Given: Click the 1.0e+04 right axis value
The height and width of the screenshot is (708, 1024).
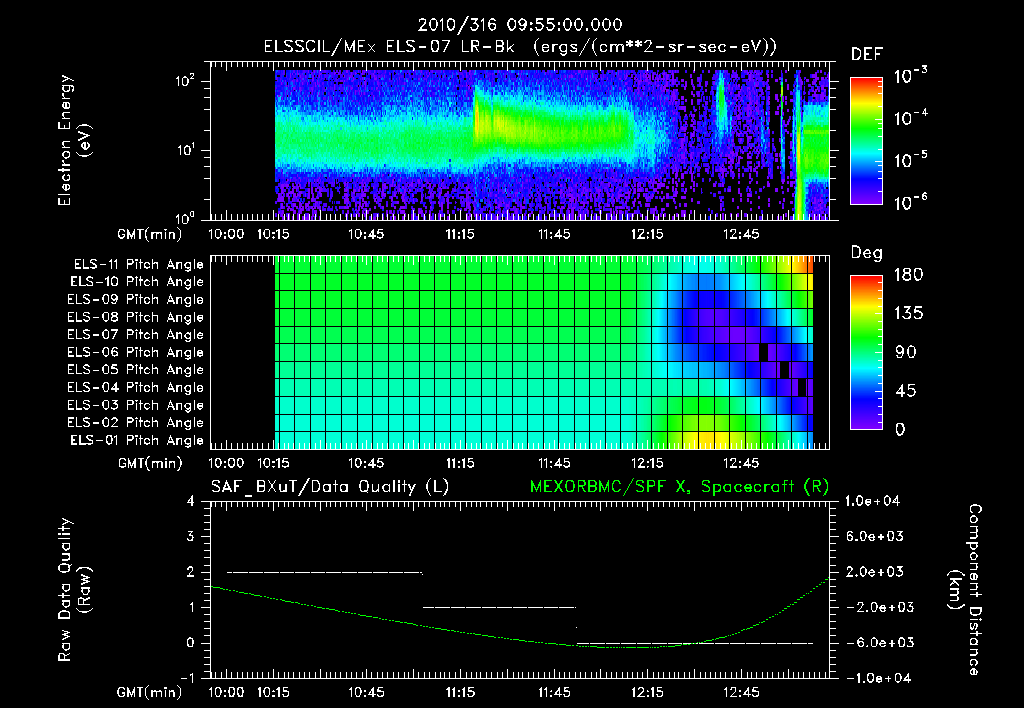Looking at the screenshot, I should click(872, 501).
